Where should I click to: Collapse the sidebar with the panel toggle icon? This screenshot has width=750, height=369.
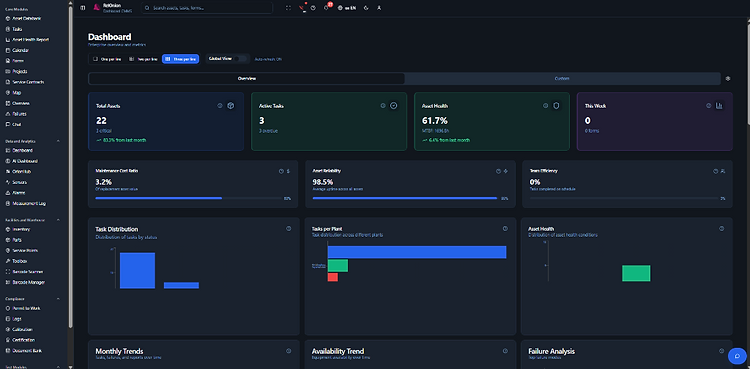click(x=83, y=8)
